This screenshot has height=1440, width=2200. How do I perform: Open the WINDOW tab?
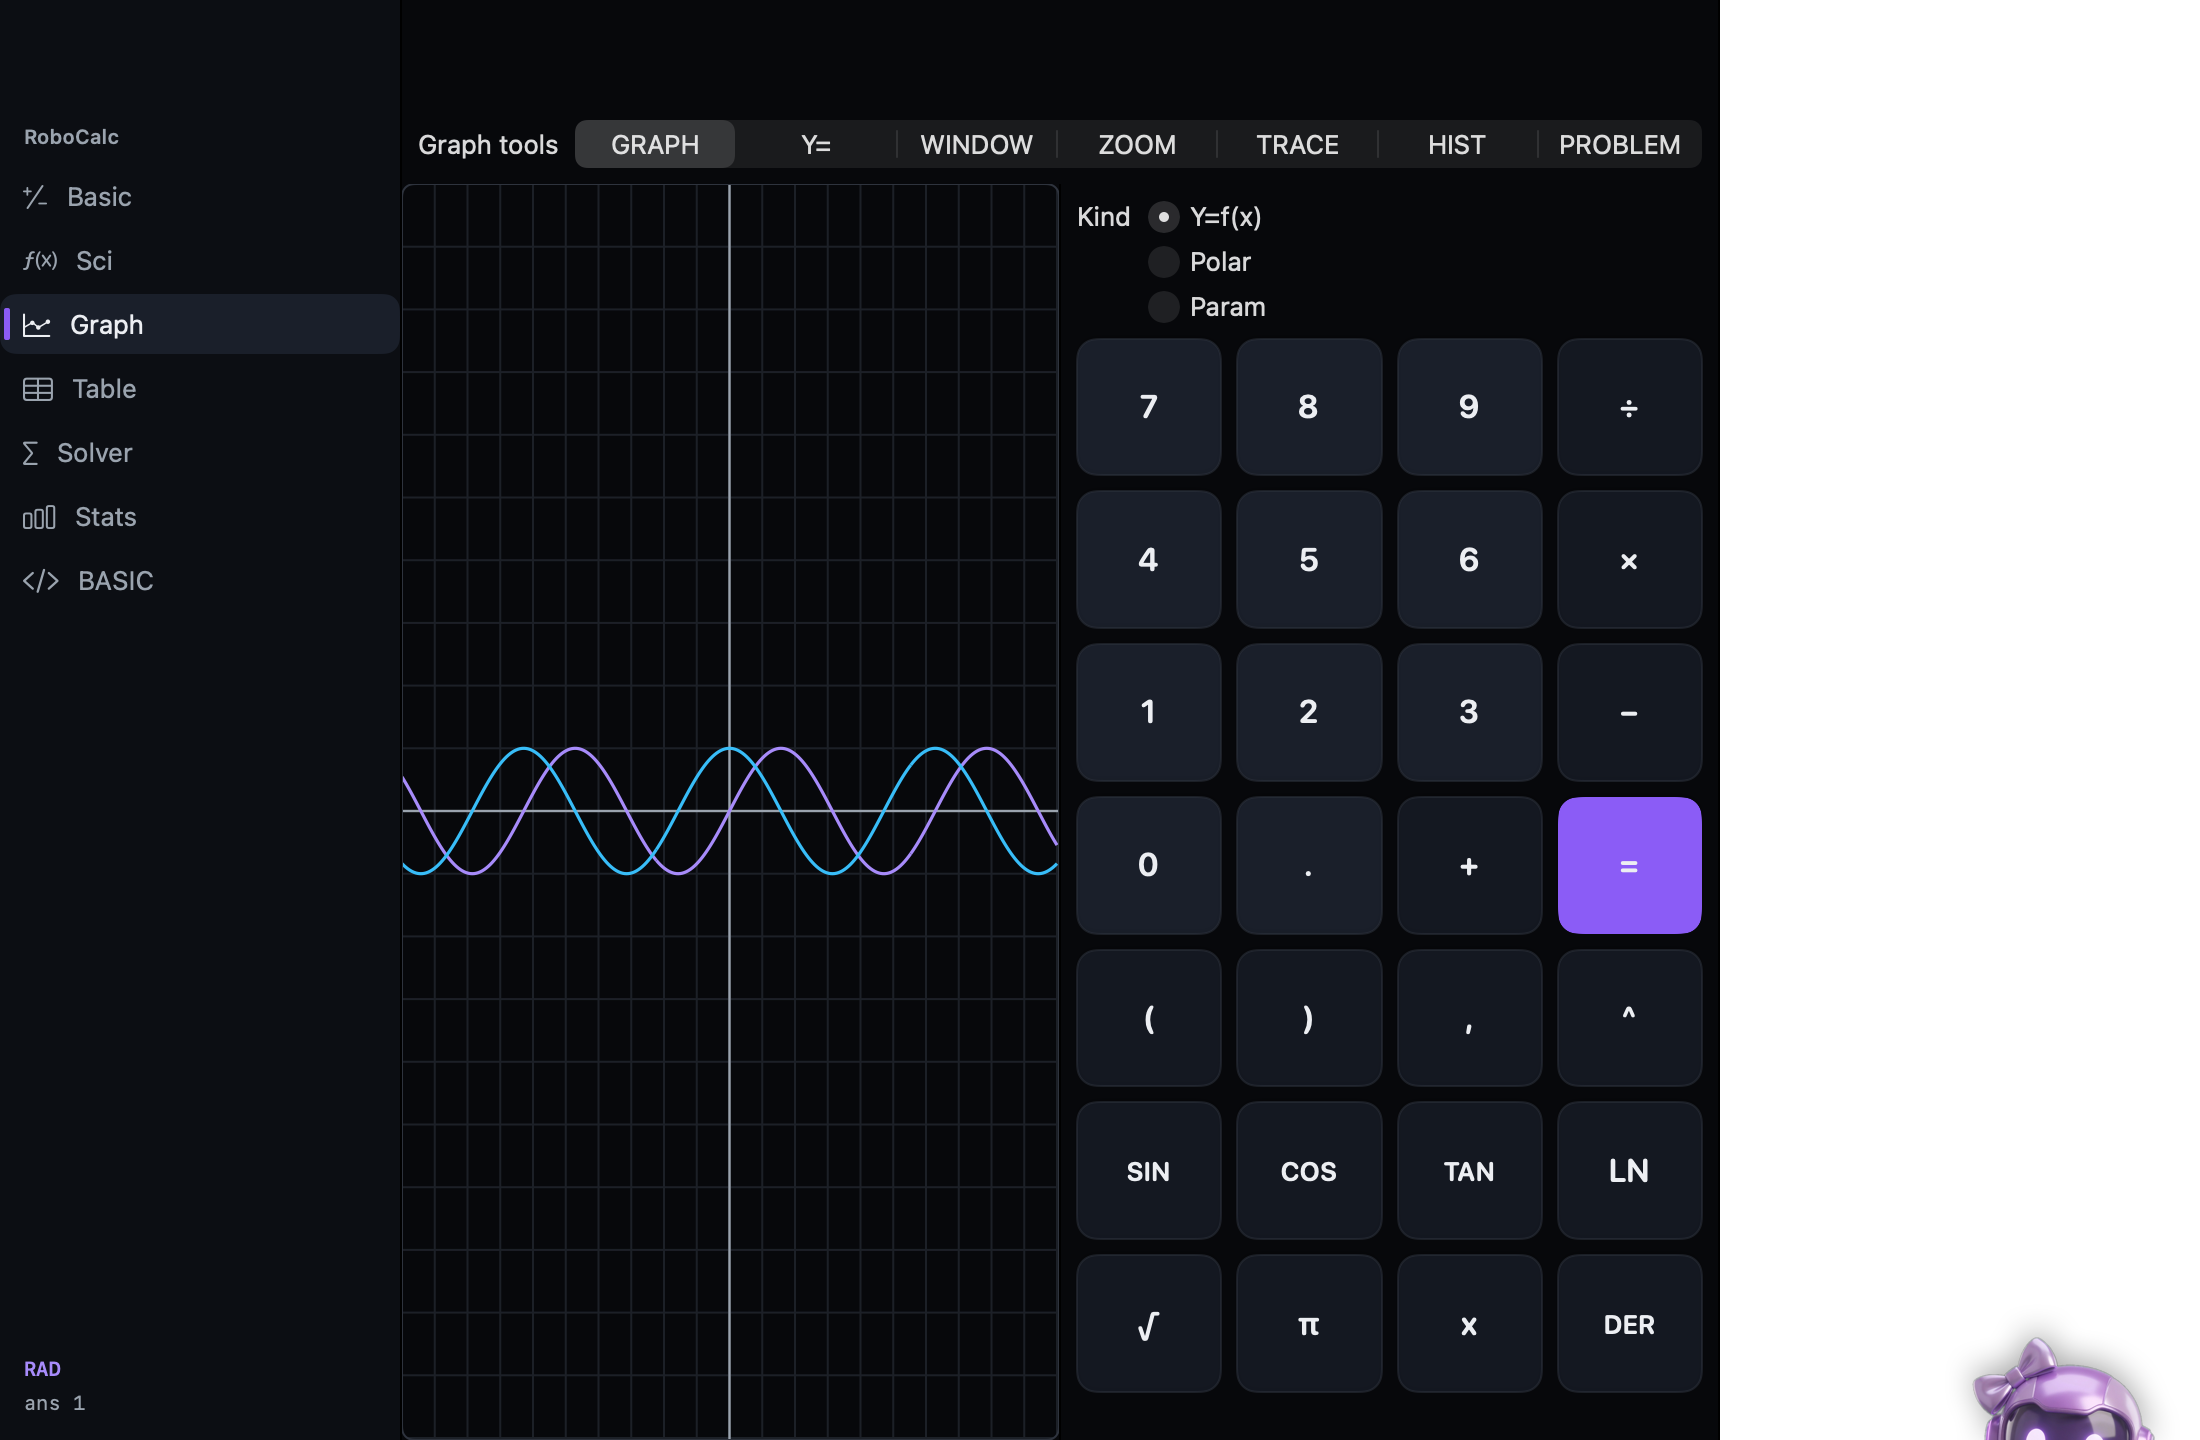[x=977, y=145]
